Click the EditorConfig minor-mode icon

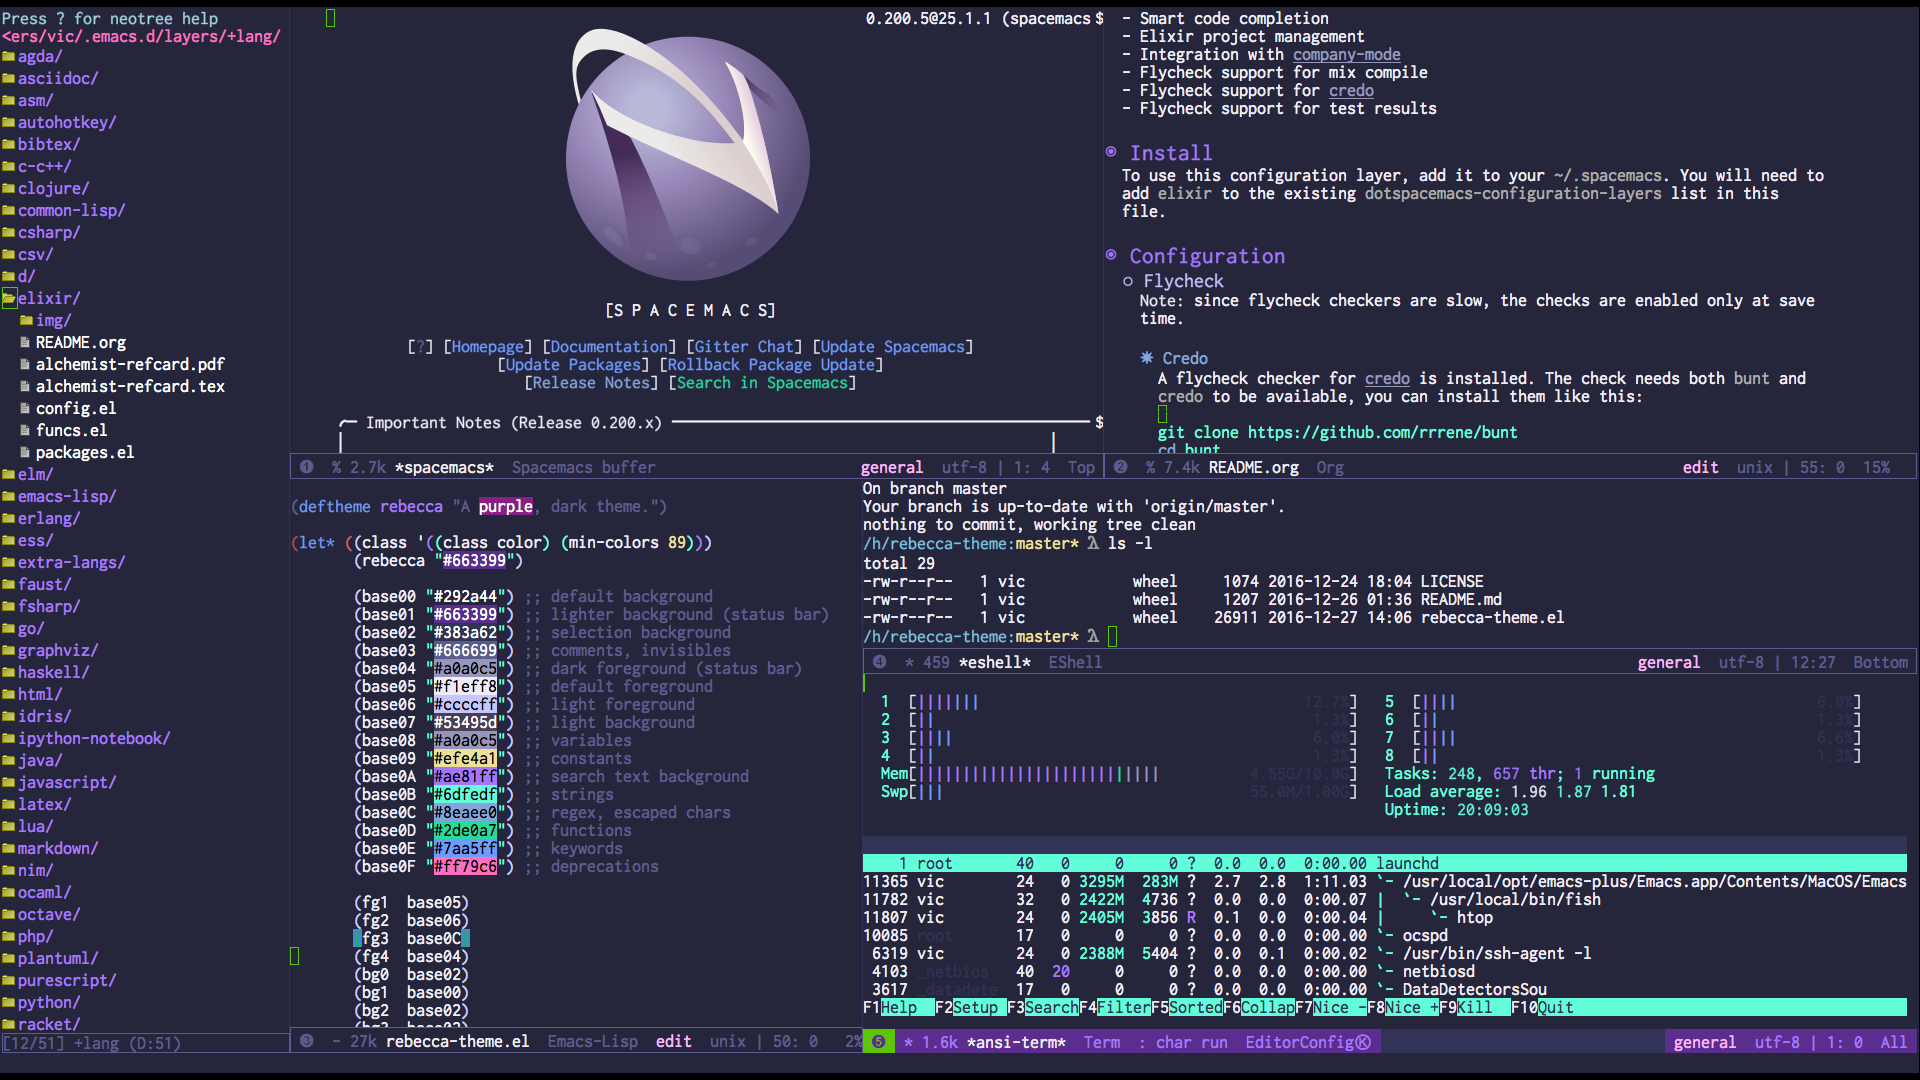click(1363, 1042)
